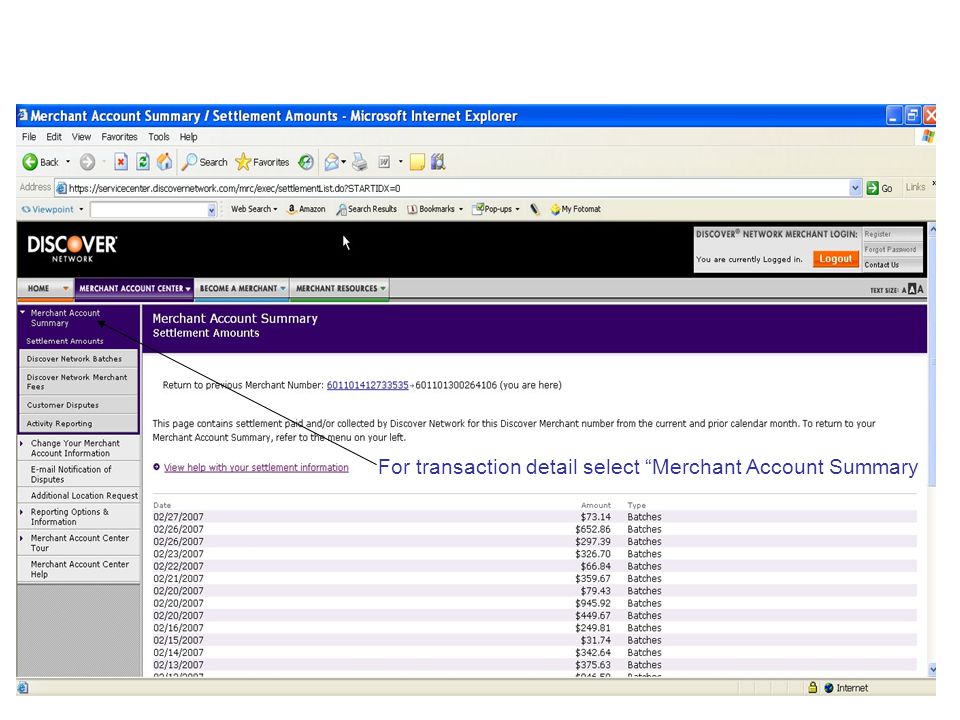The width and height of the screenshot is (960, 720).
Task: Select Discover Network Merchant Fees in sidebar
Action: pos(78,382)
